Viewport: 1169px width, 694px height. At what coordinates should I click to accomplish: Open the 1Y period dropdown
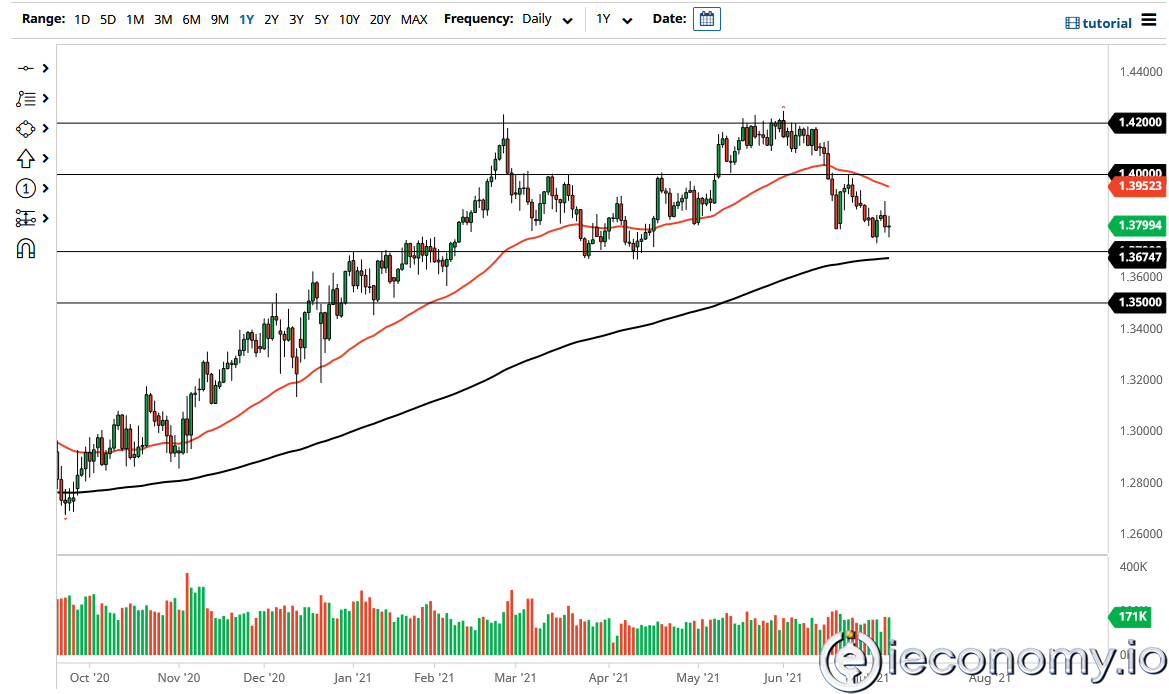615,18
